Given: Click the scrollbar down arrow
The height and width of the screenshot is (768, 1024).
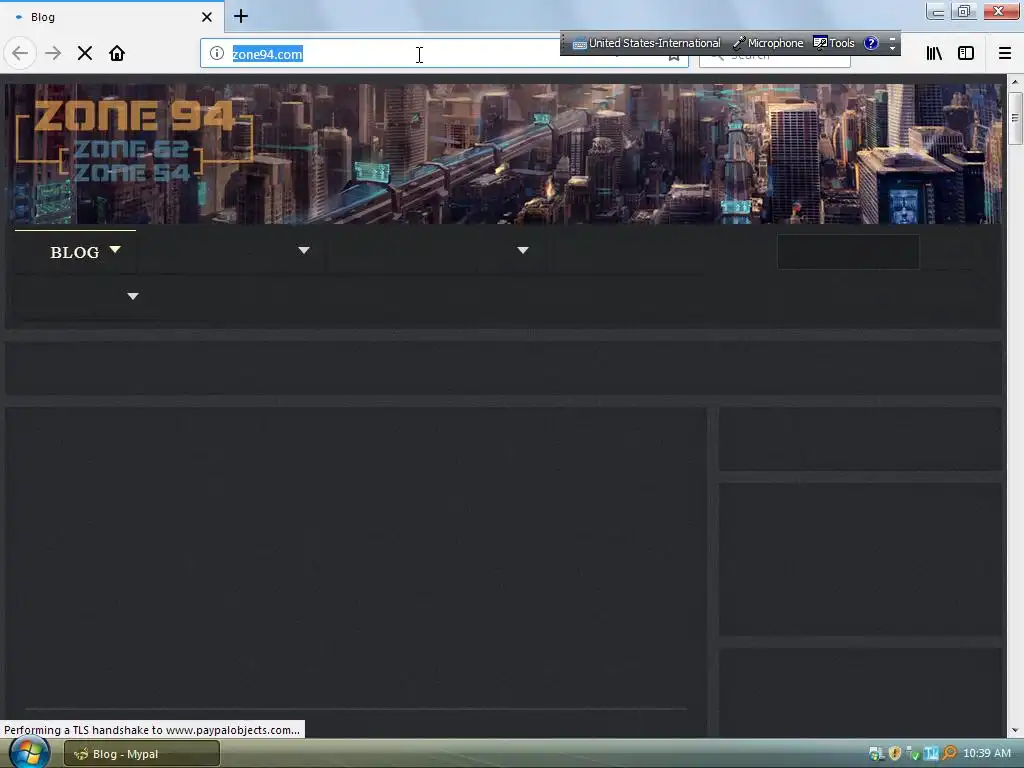Looking at the screenshot, I should point(1014,730).
